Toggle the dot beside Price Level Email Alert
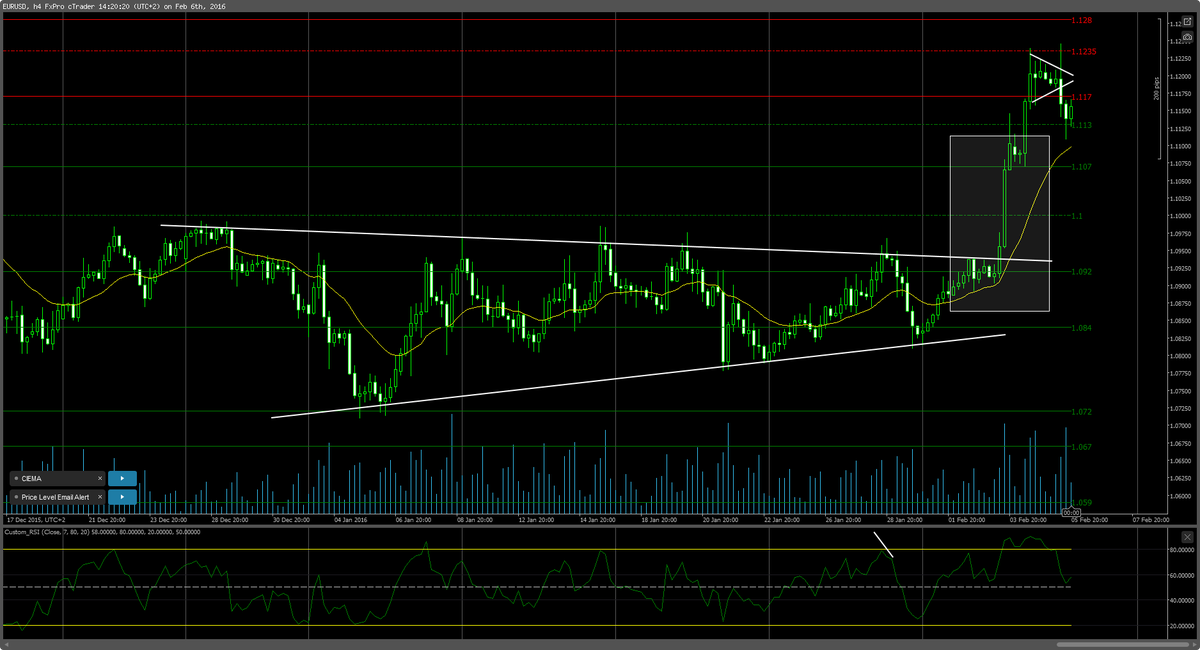Image resolution: width=1200 pixels, height=650 pixels. click(x=16, y=497)
